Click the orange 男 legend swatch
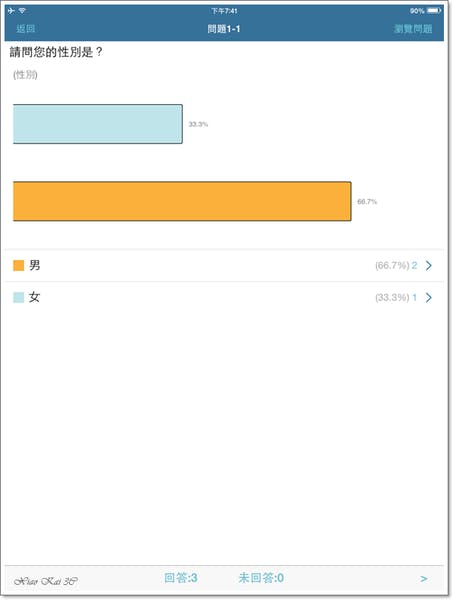453x600 pixels. click(x=18, y=266)
